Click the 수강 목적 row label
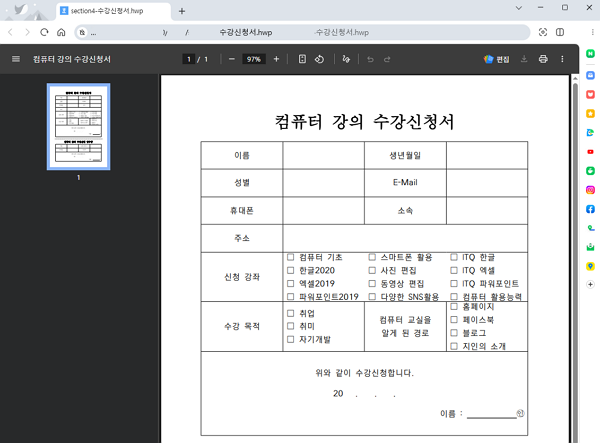Viewport: 600px width, 443px height. [x=242, y=326]
